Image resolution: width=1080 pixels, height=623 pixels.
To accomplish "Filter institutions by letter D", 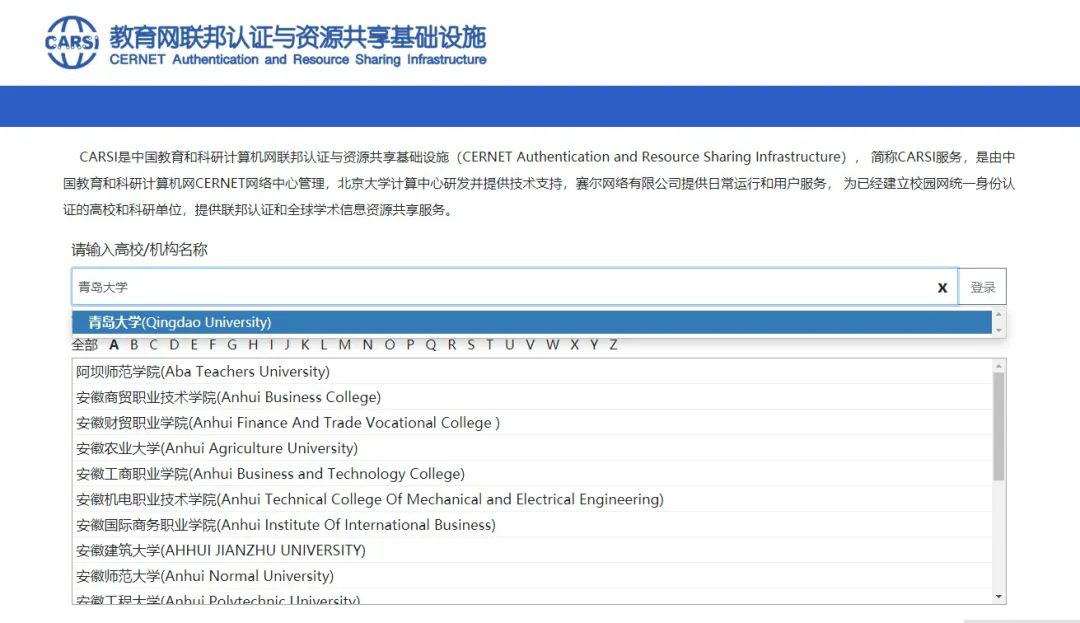I will point(174,344).
